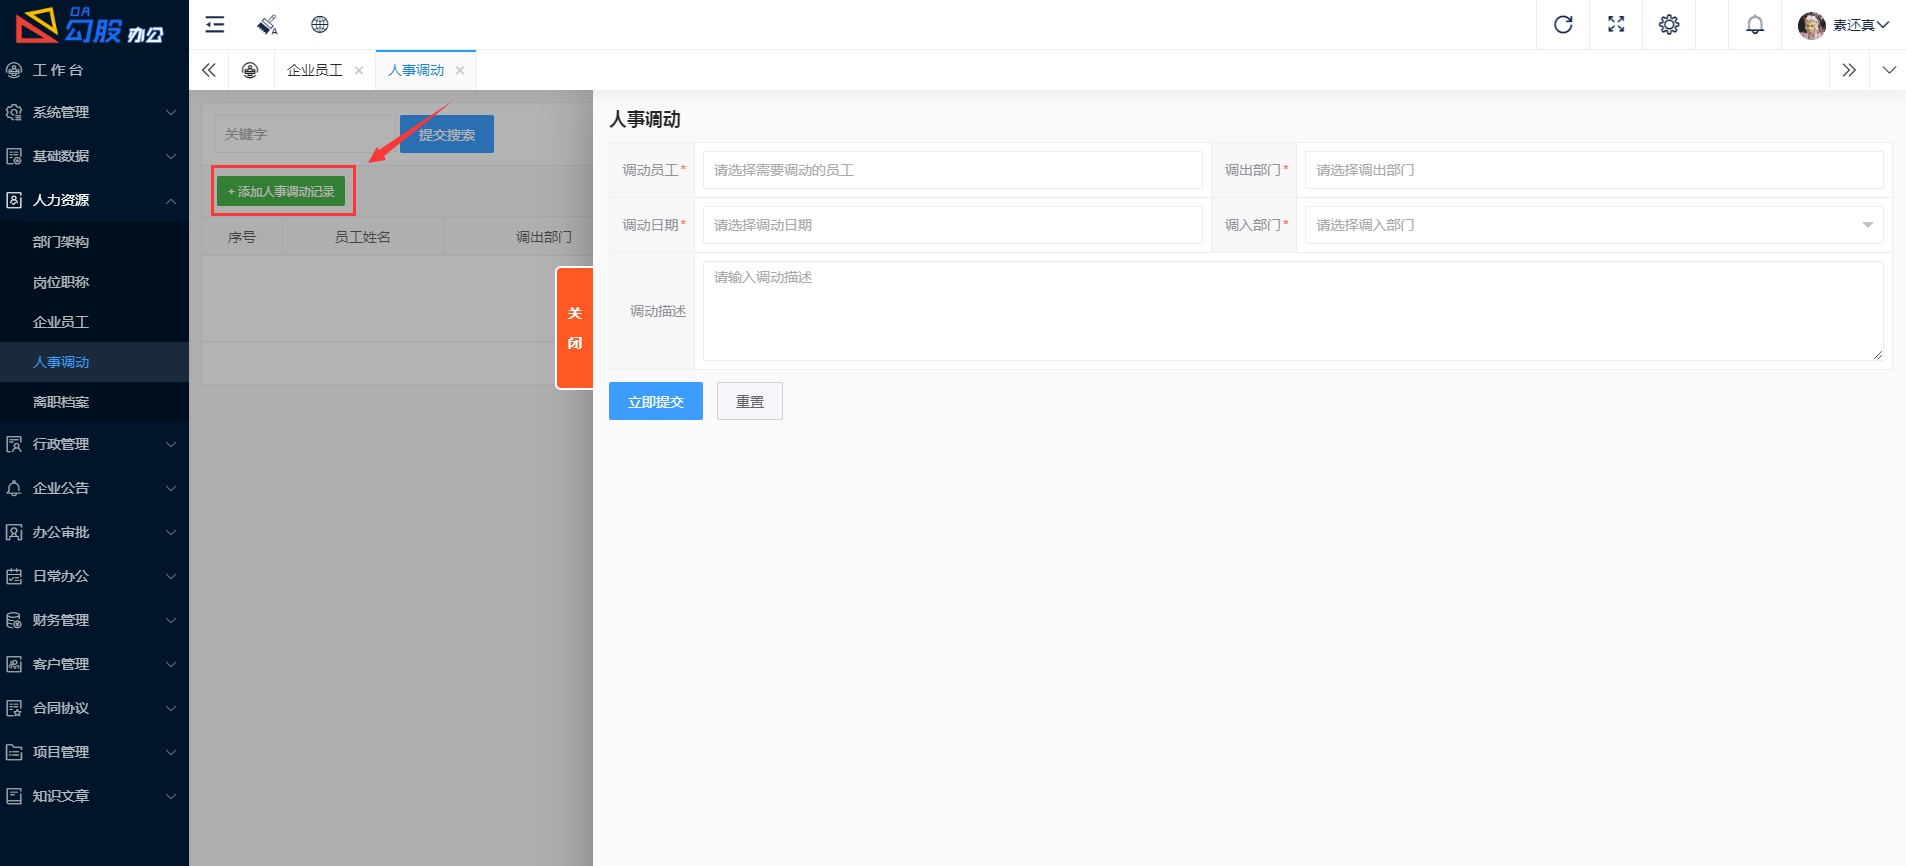Select 人事调动 sidebar item

[x=94, y=362]
